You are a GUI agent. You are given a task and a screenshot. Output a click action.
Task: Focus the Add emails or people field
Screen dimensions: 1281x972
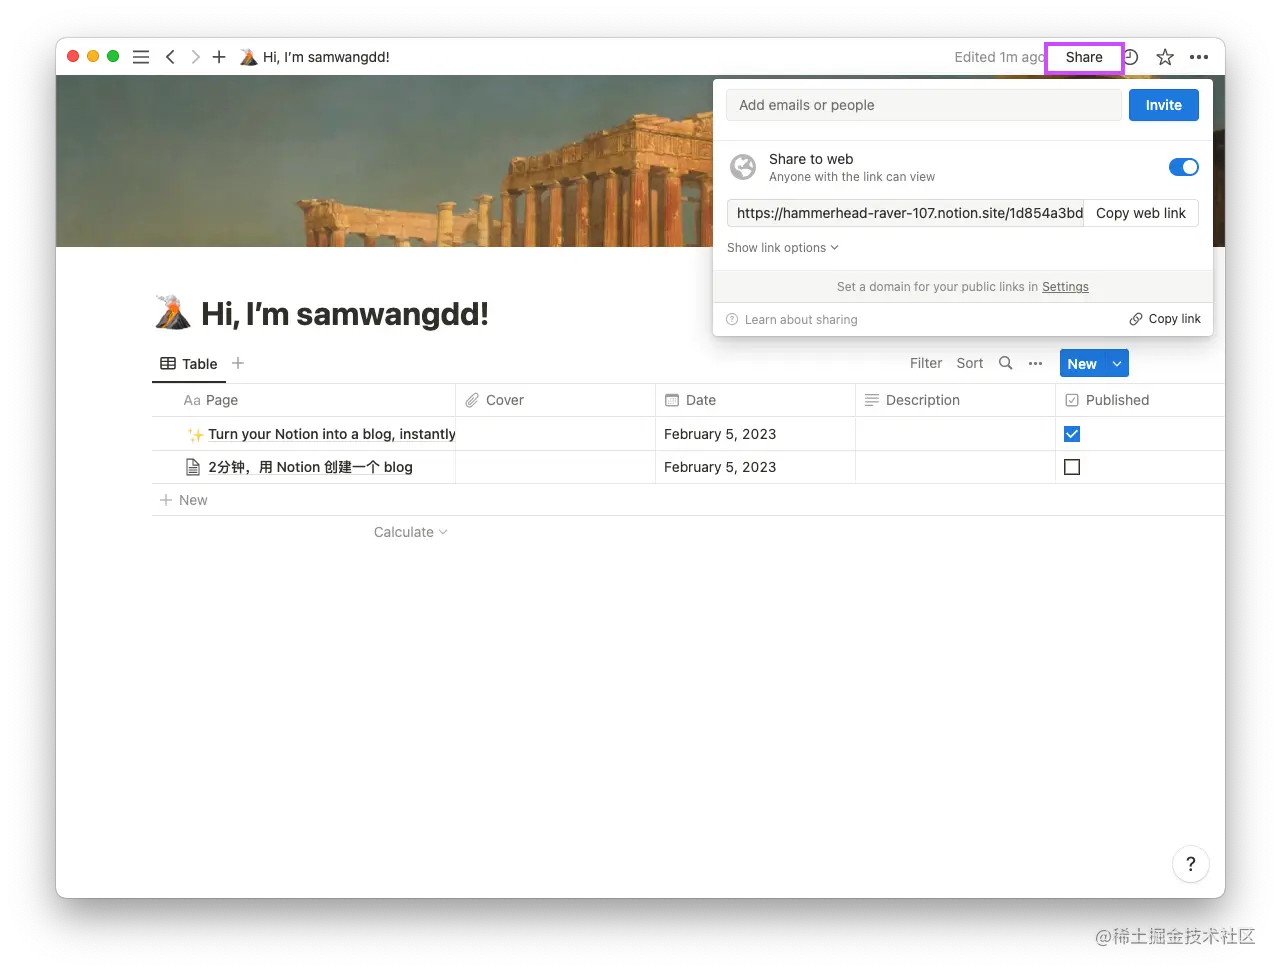(x=924, y=105)
